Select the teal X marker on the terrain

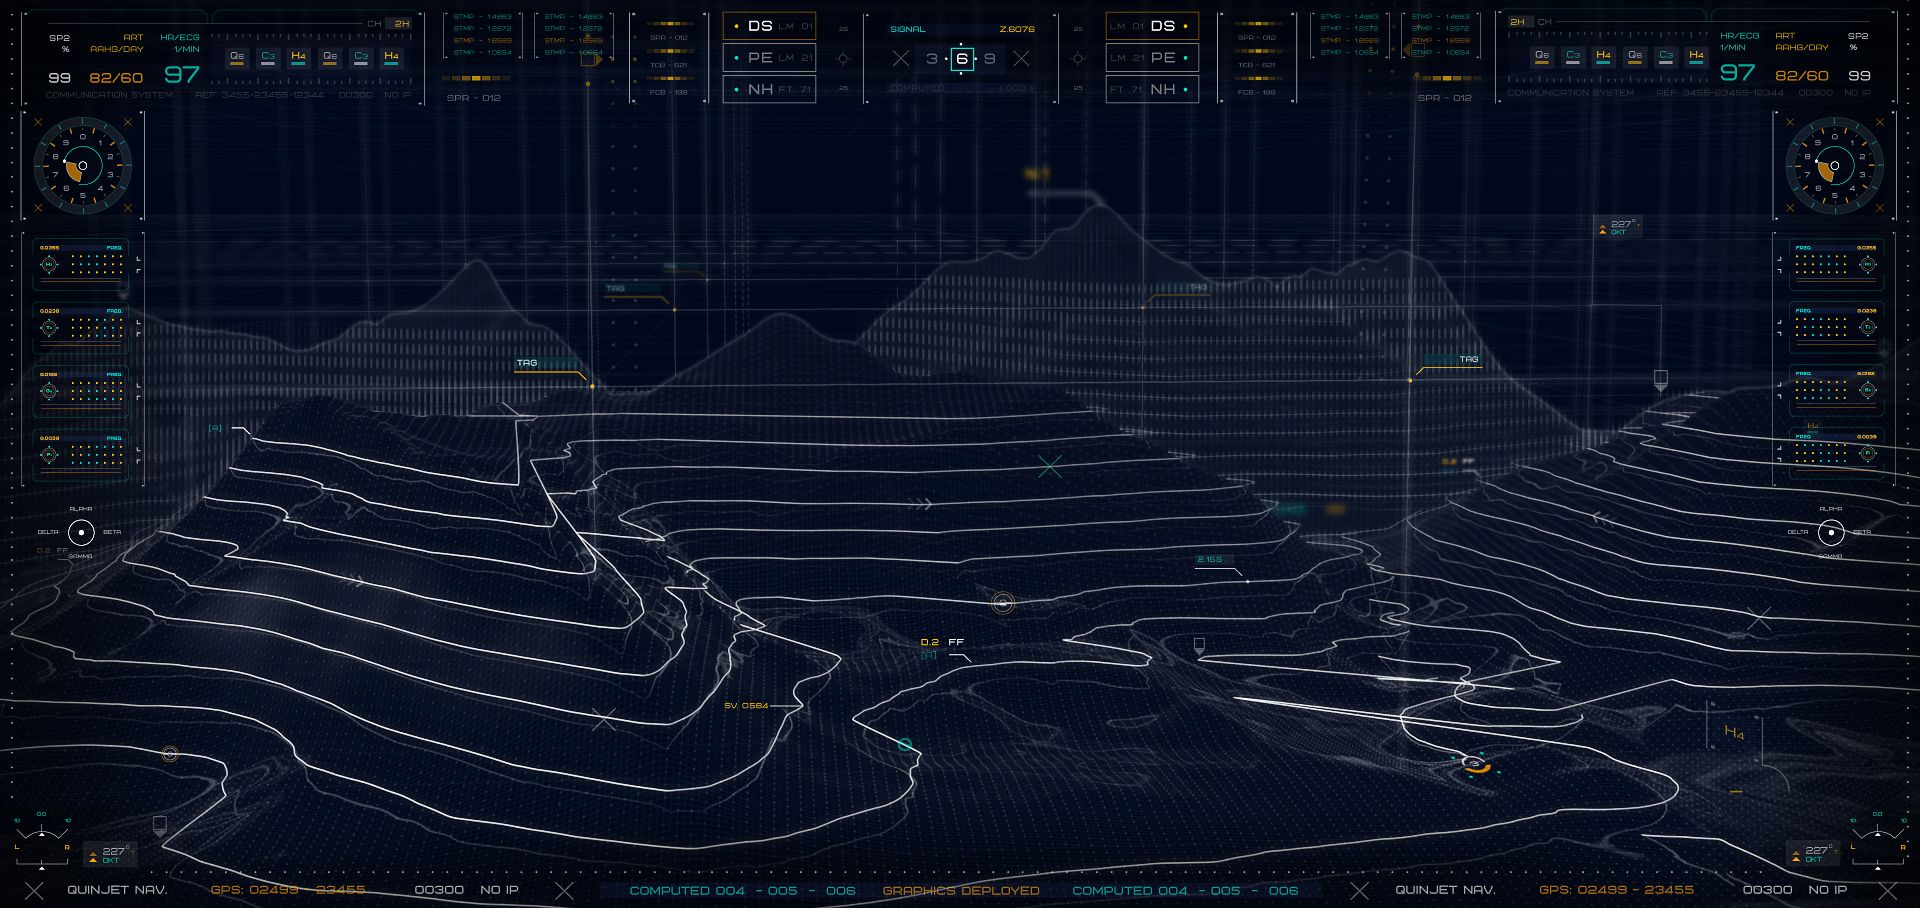(1050, 466)
